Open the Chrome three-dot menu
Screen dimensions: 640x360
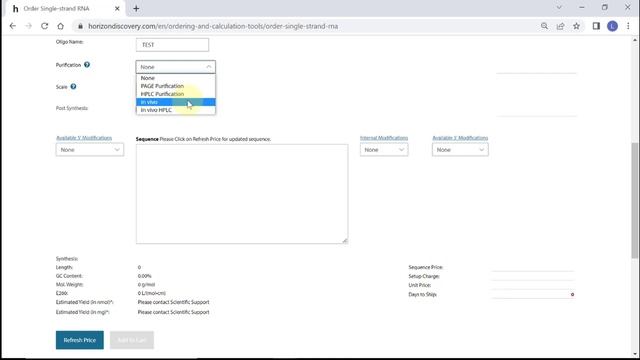pos(628,26)
